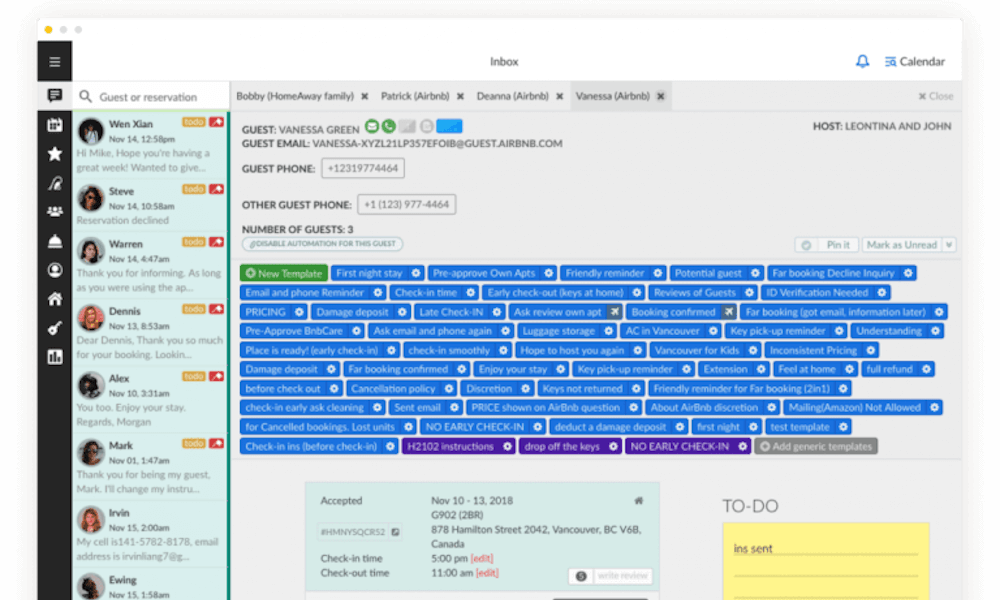Open the home listings sidebar icon

[x=55, y=298]
